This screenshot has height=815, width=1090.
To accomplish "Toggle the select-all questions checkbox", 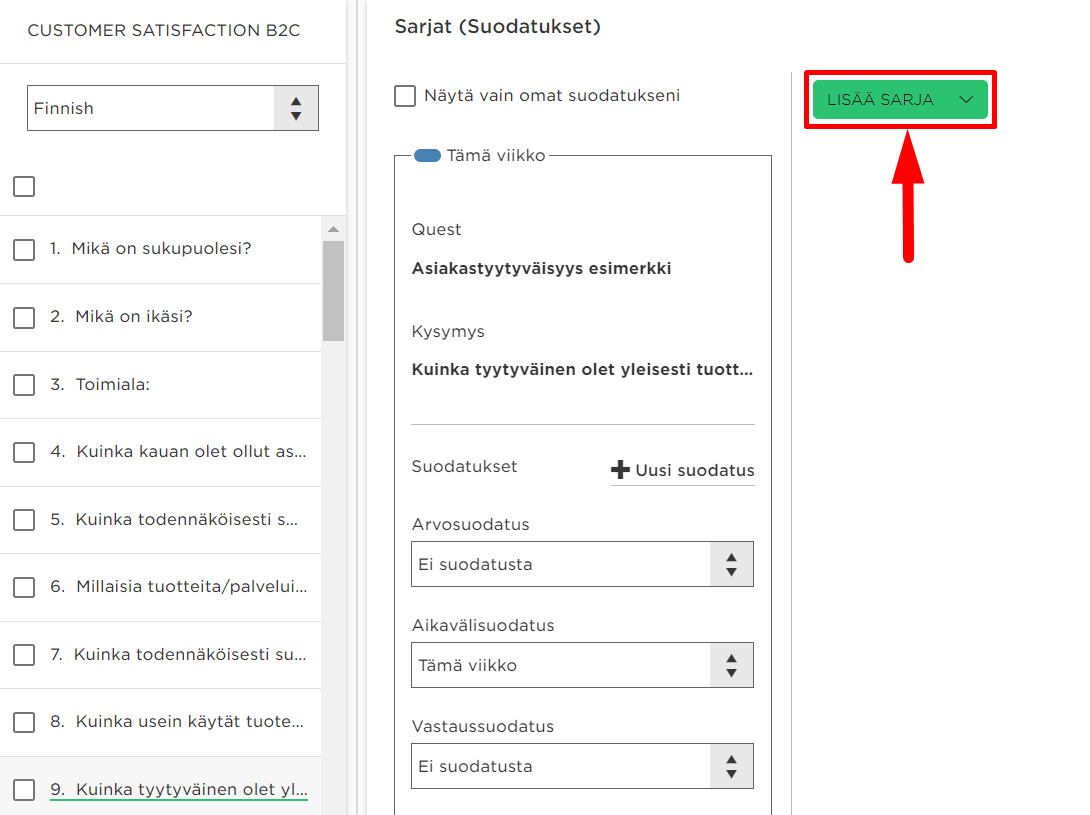I will pos(24,186).
